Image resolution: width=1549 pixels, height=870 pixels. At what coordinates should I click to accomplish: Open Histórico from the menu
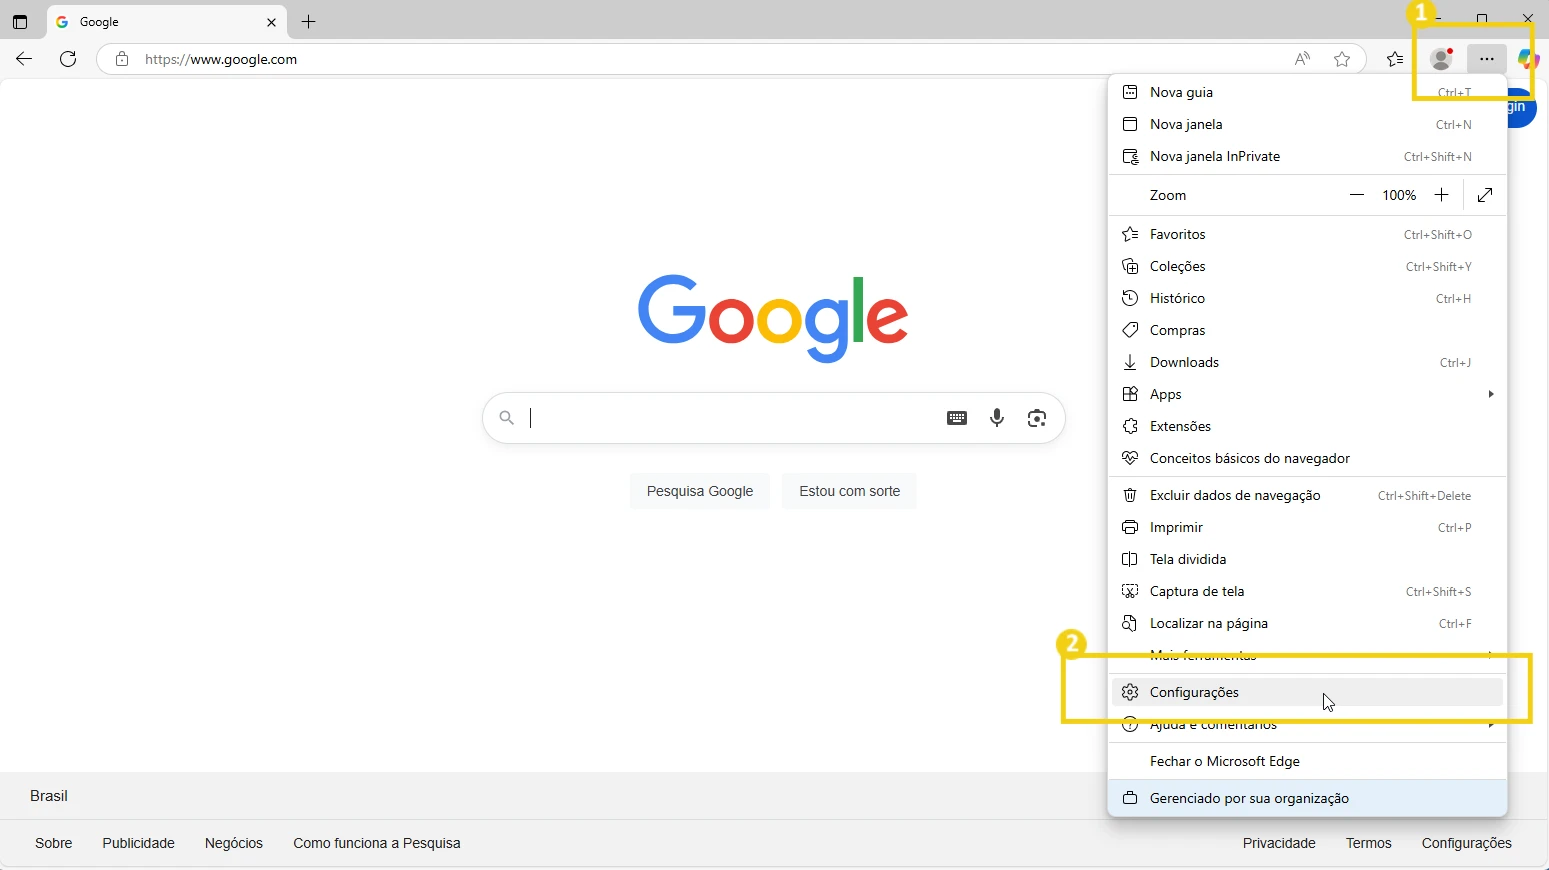pos(1308,298)
